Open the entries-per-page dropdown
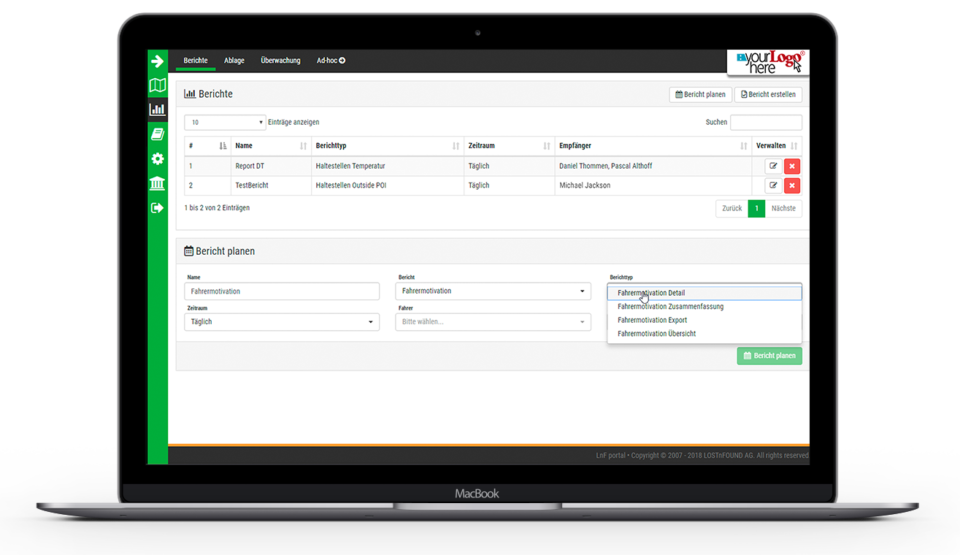Screen dimensions: 960x555 click(225, 122)
